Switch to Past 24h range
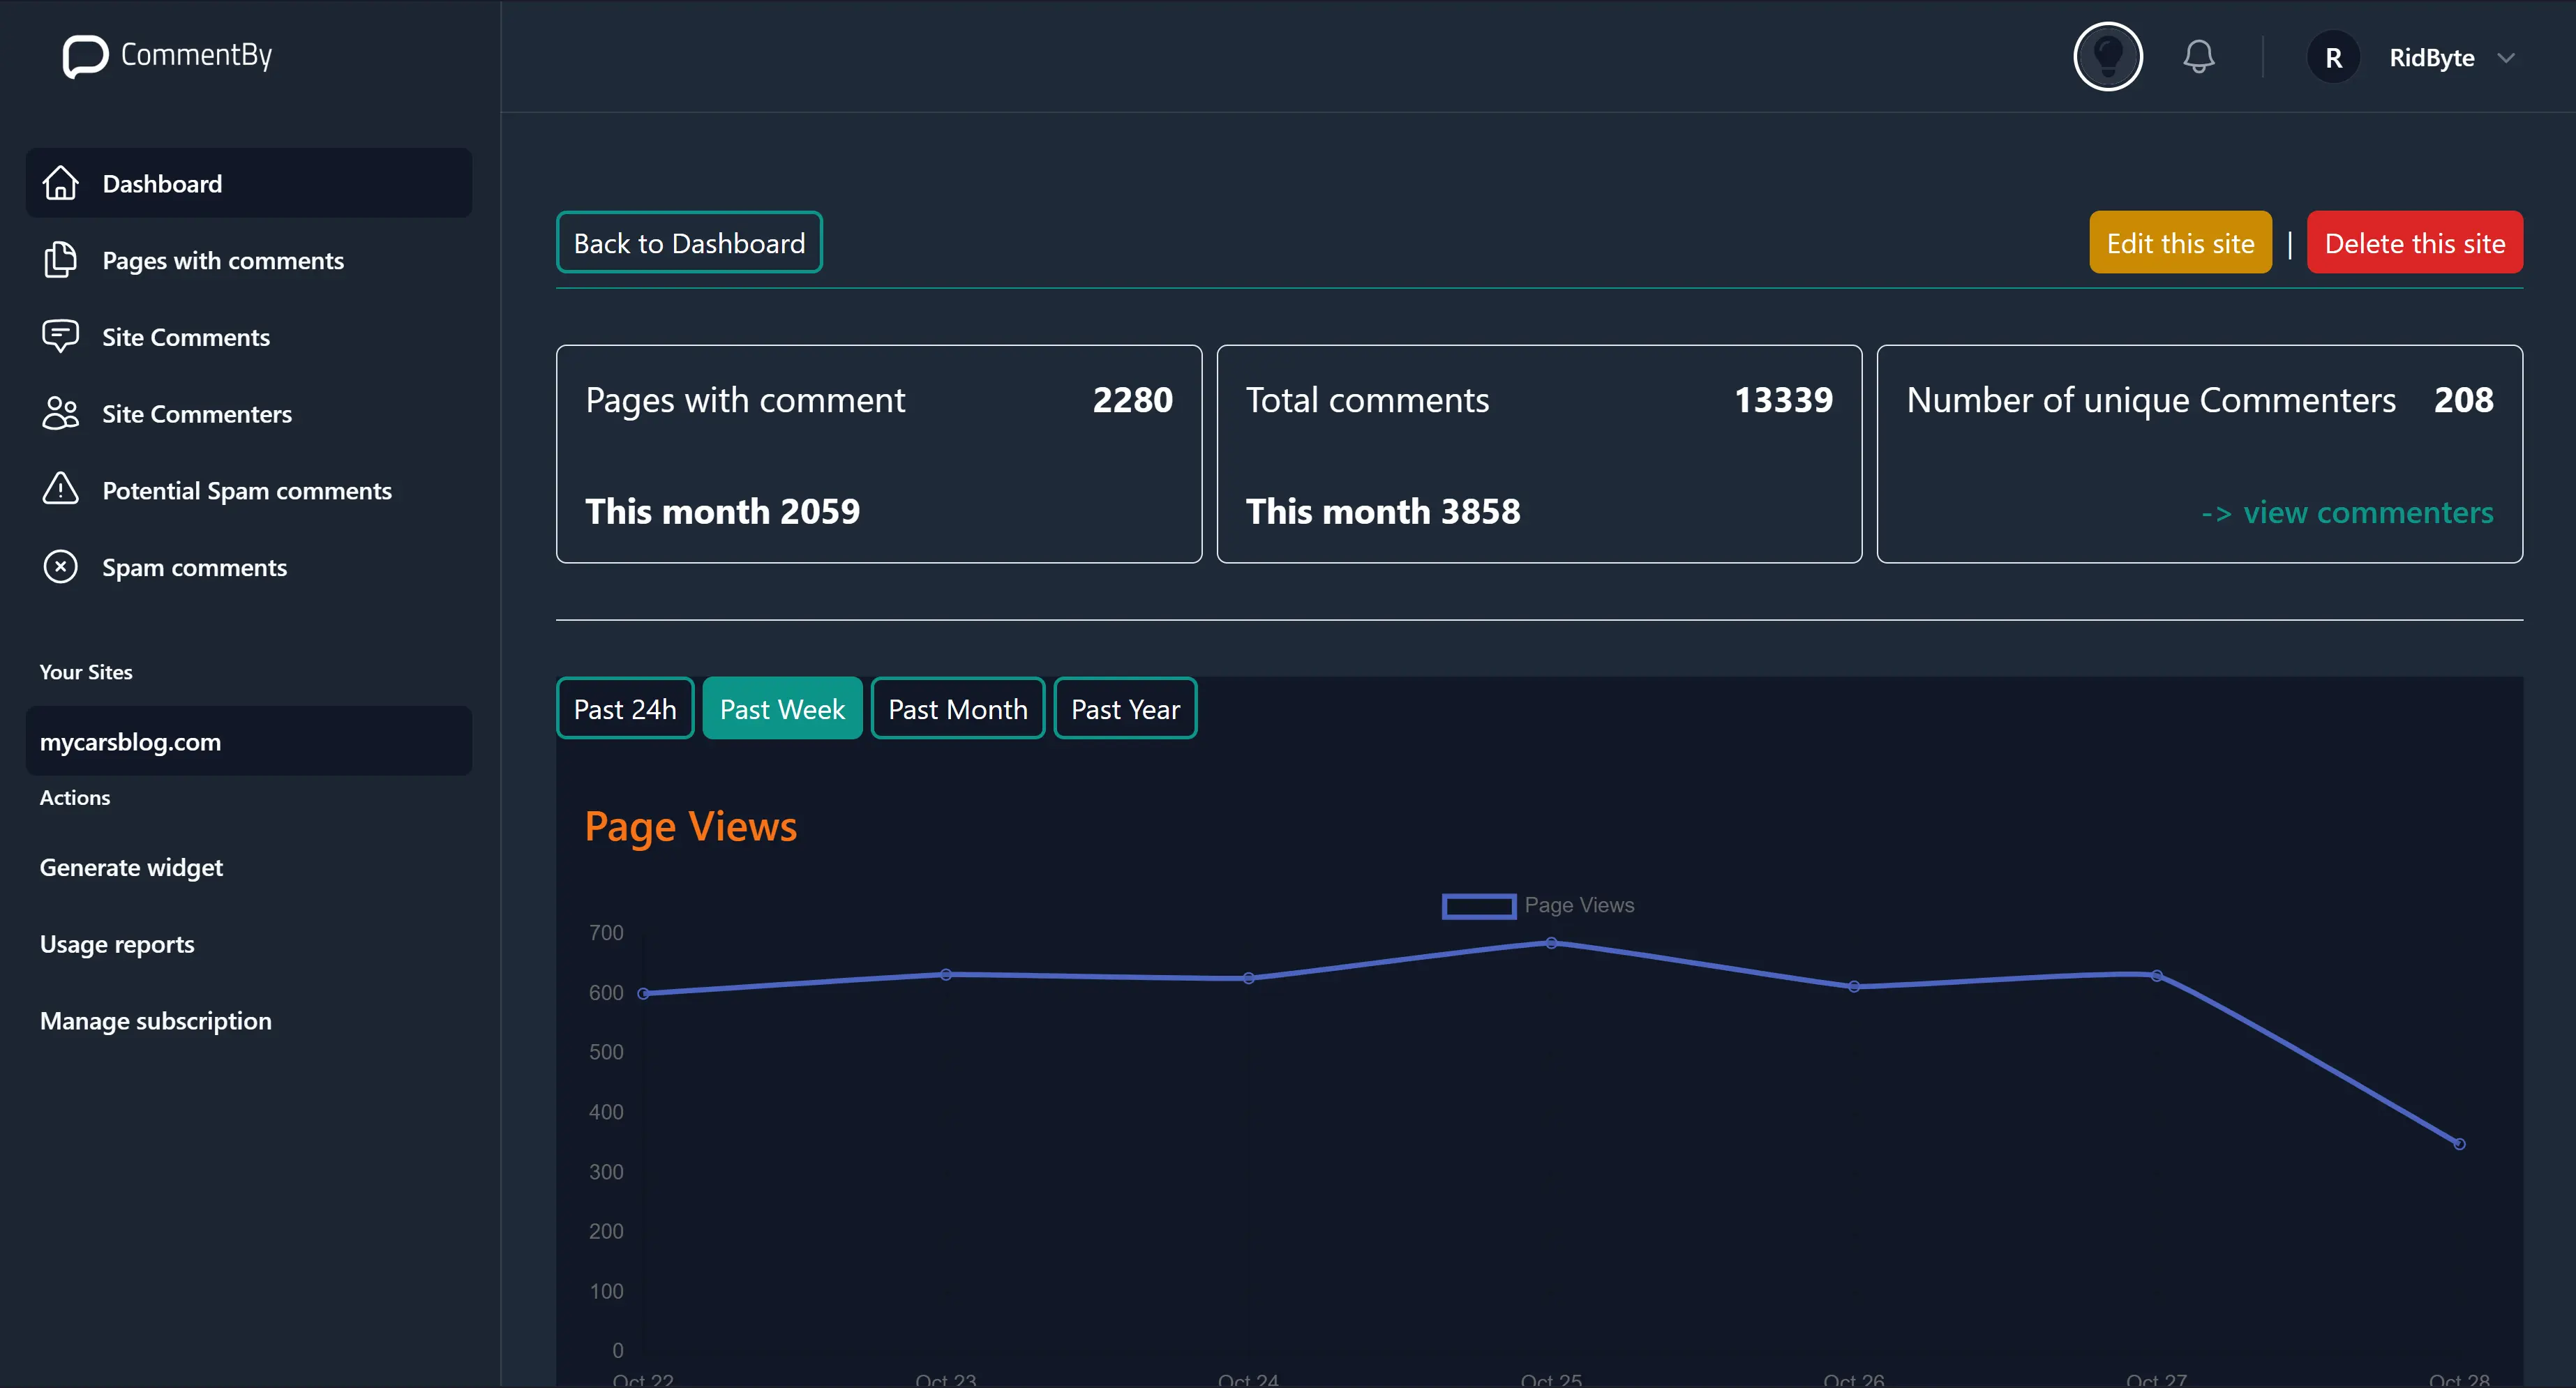Image resolution: width=2576 pixels, height=1388 pixels. click(x=624, y=708)
